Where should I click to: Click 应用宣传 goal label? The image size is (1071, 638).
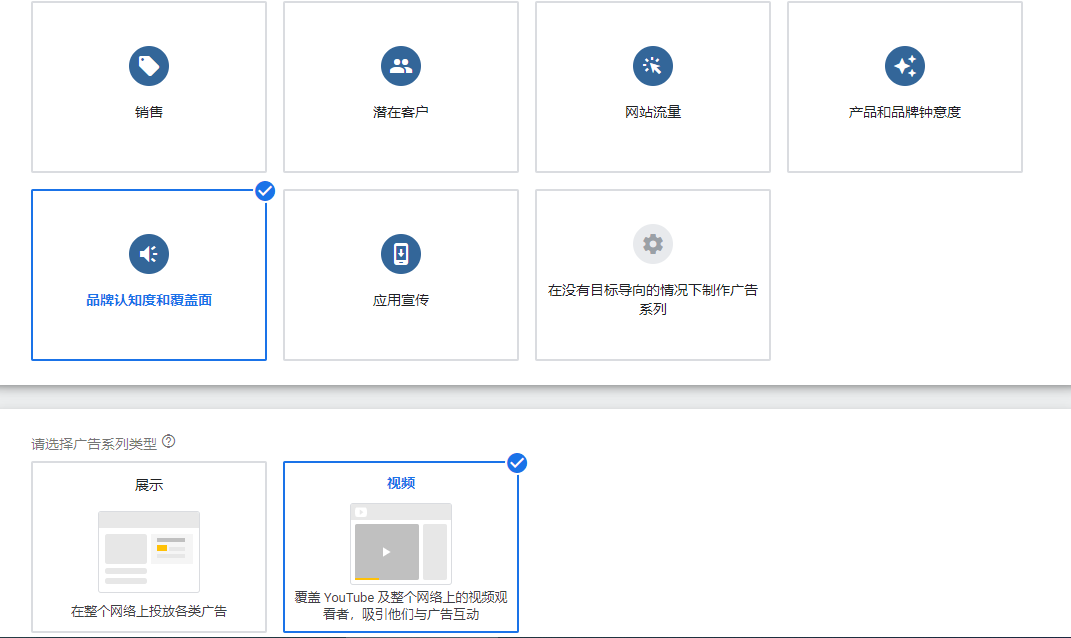click(x=401, y=300)
